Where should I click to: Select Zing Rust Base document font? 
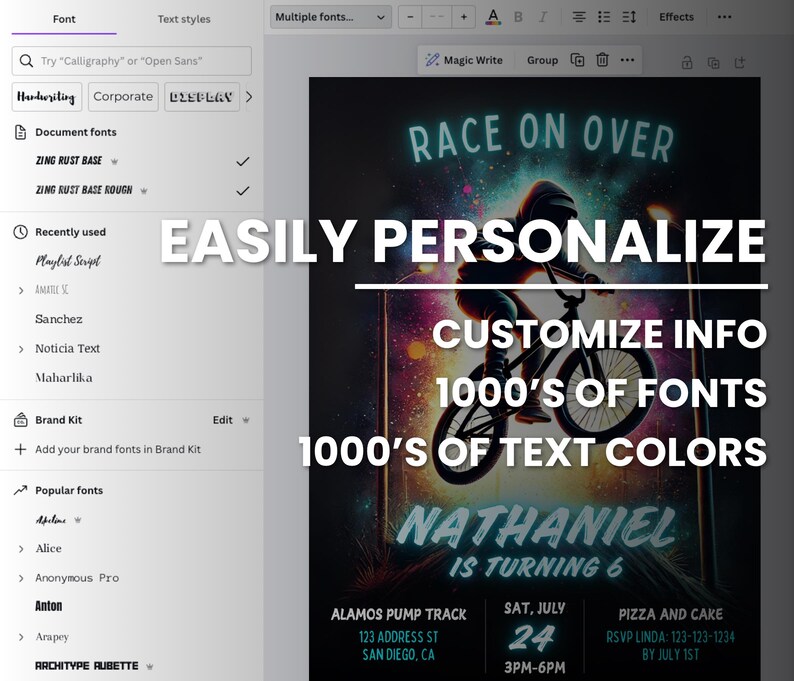(x=69, y=161)
